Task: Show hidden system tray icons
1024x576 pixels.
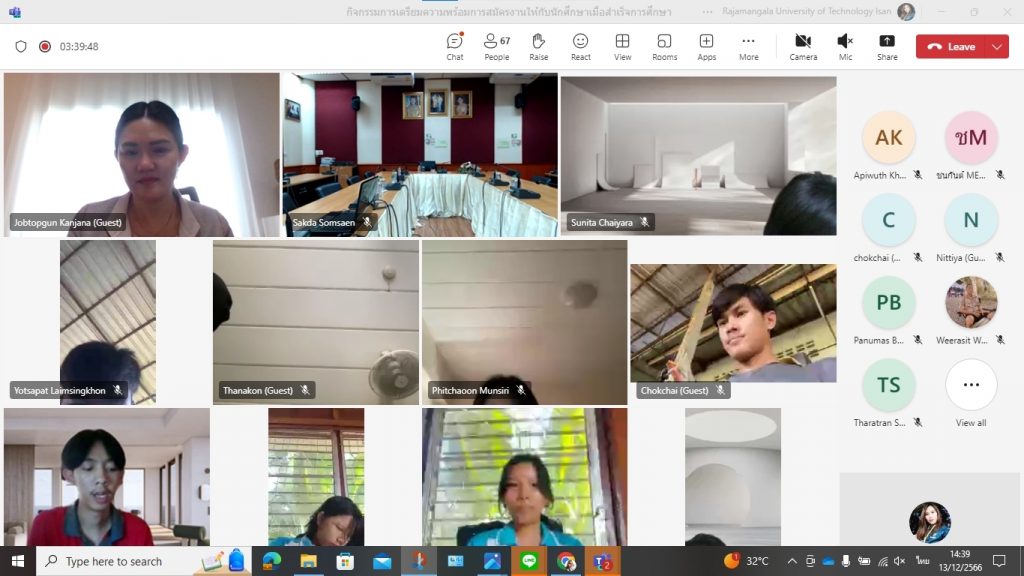Action: click(x=792, y=561)
